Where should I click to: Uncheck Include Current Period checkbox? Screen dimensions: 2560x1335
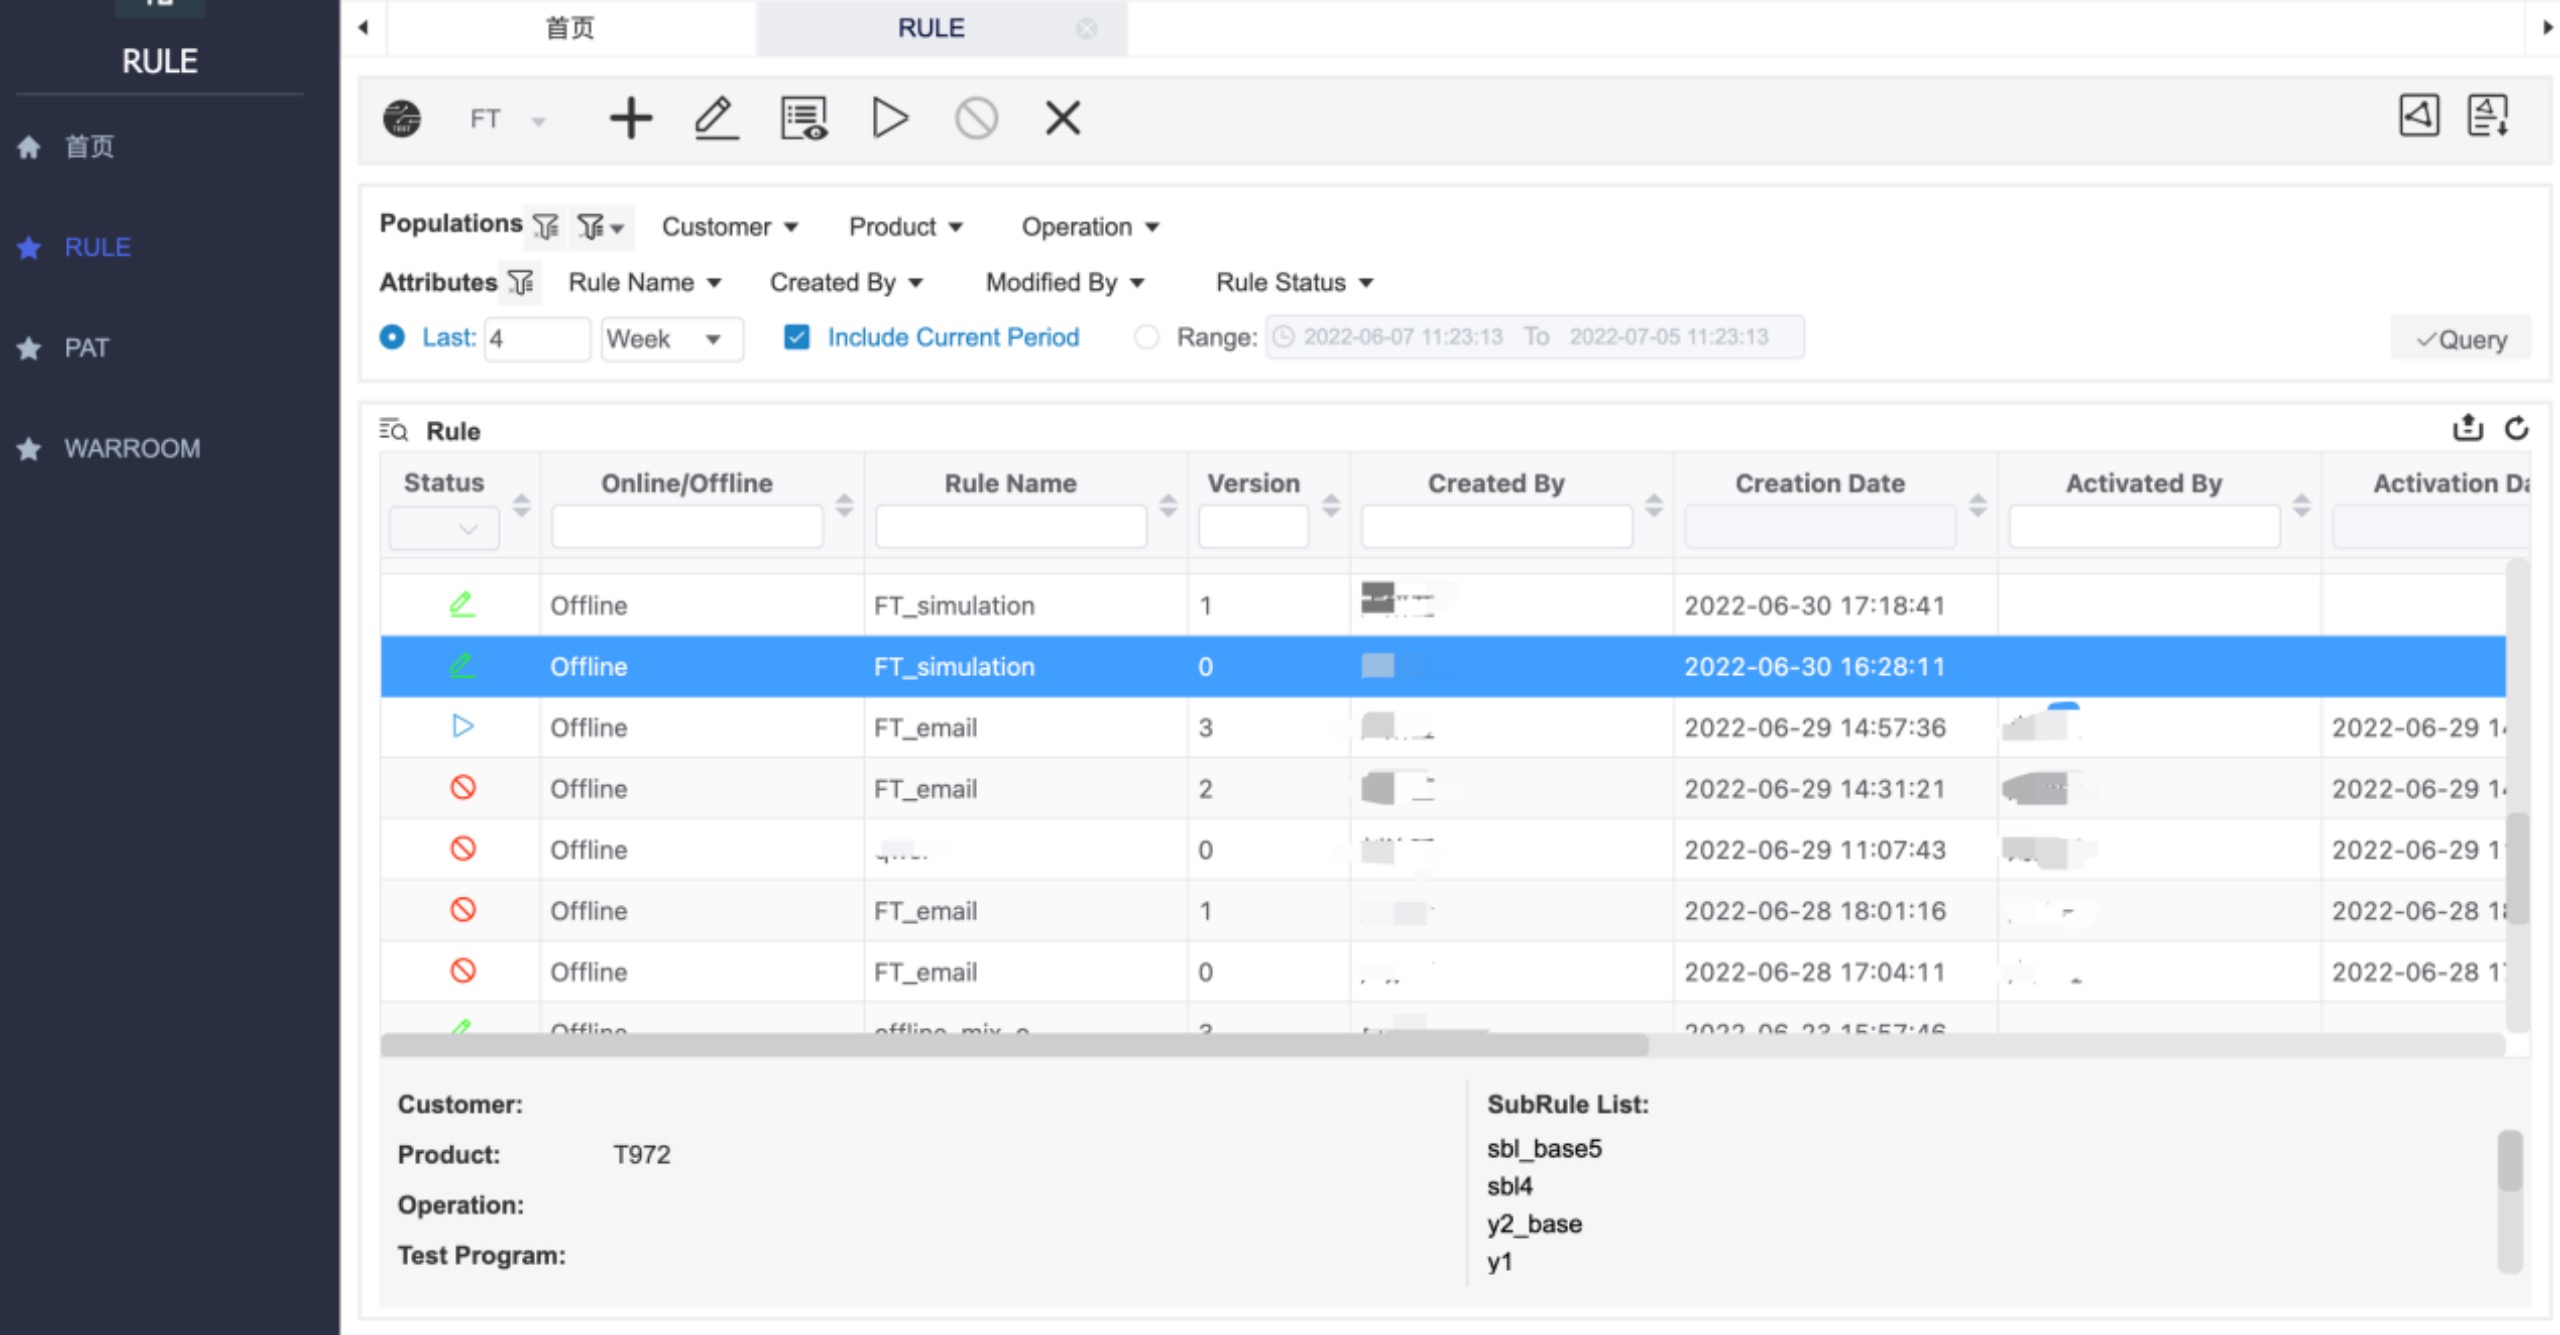point(797,337)
